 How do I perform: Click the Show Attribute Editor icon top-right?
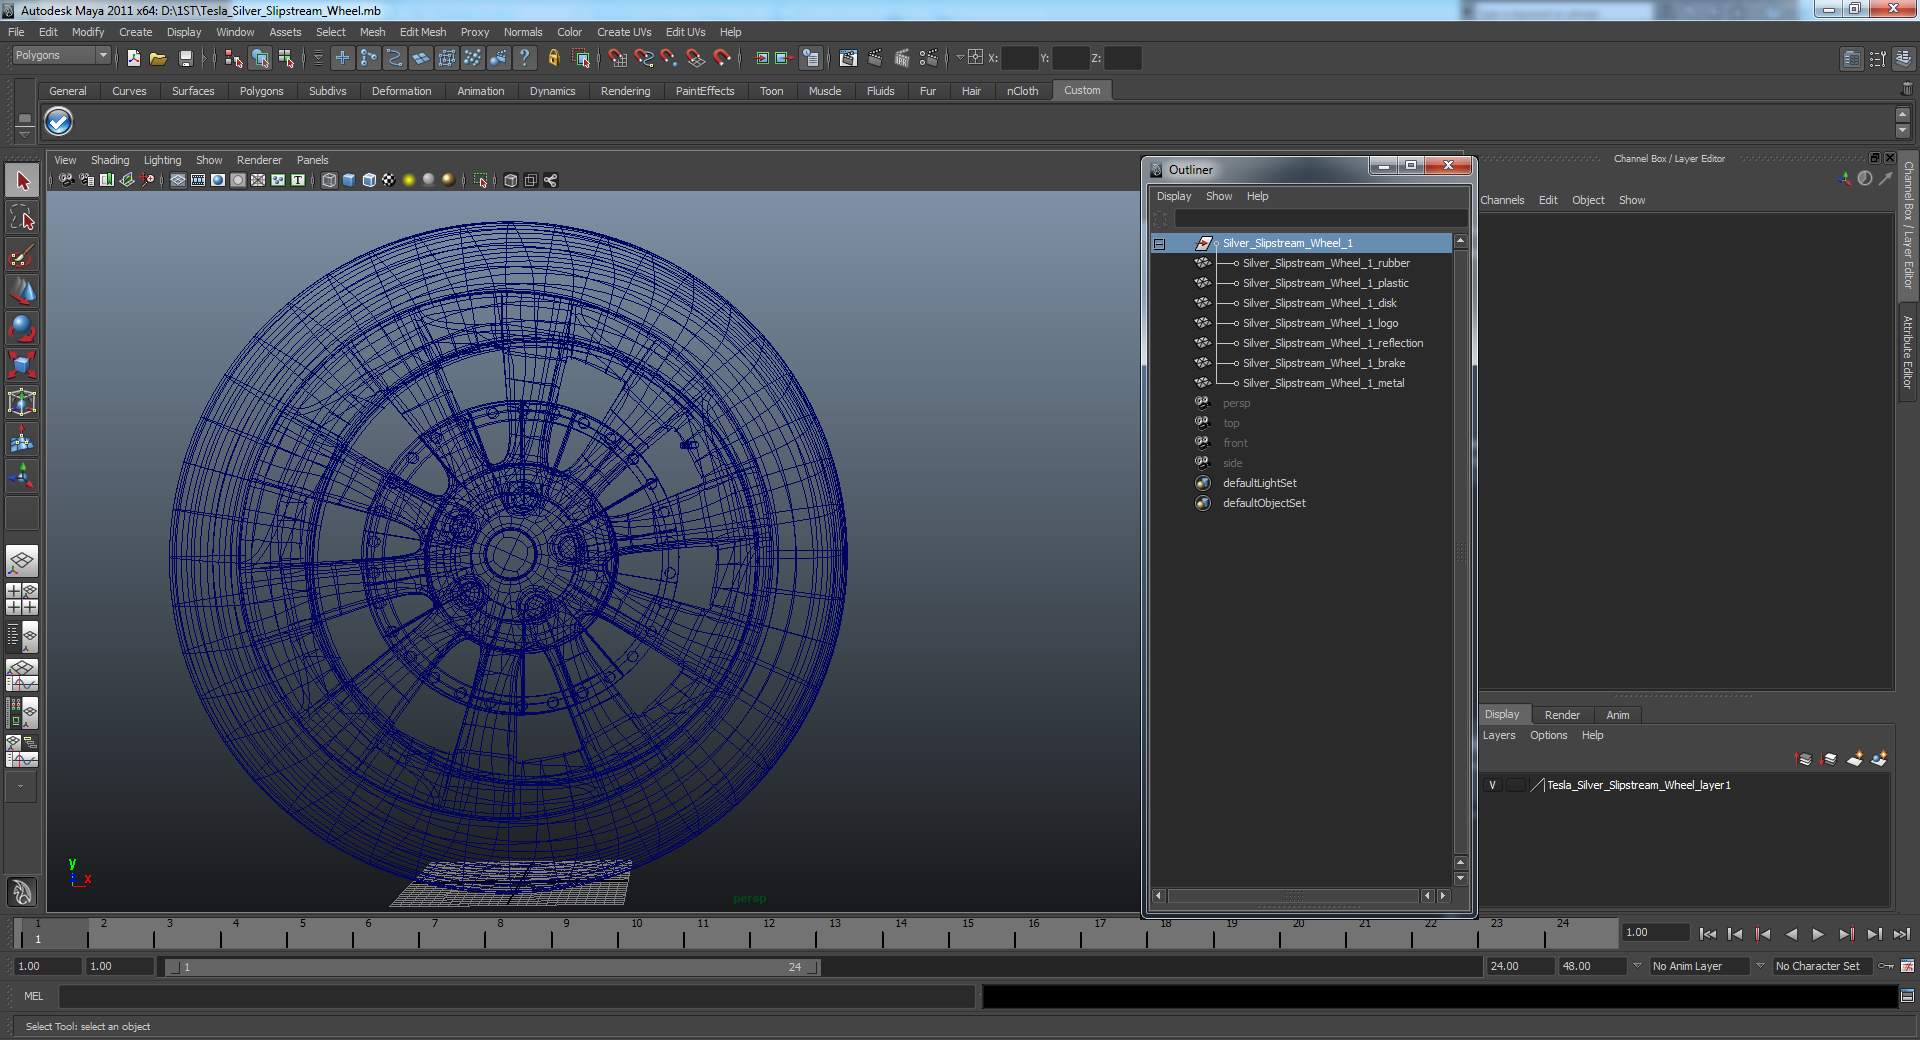pyautogui.click(x=1851, y=59)
